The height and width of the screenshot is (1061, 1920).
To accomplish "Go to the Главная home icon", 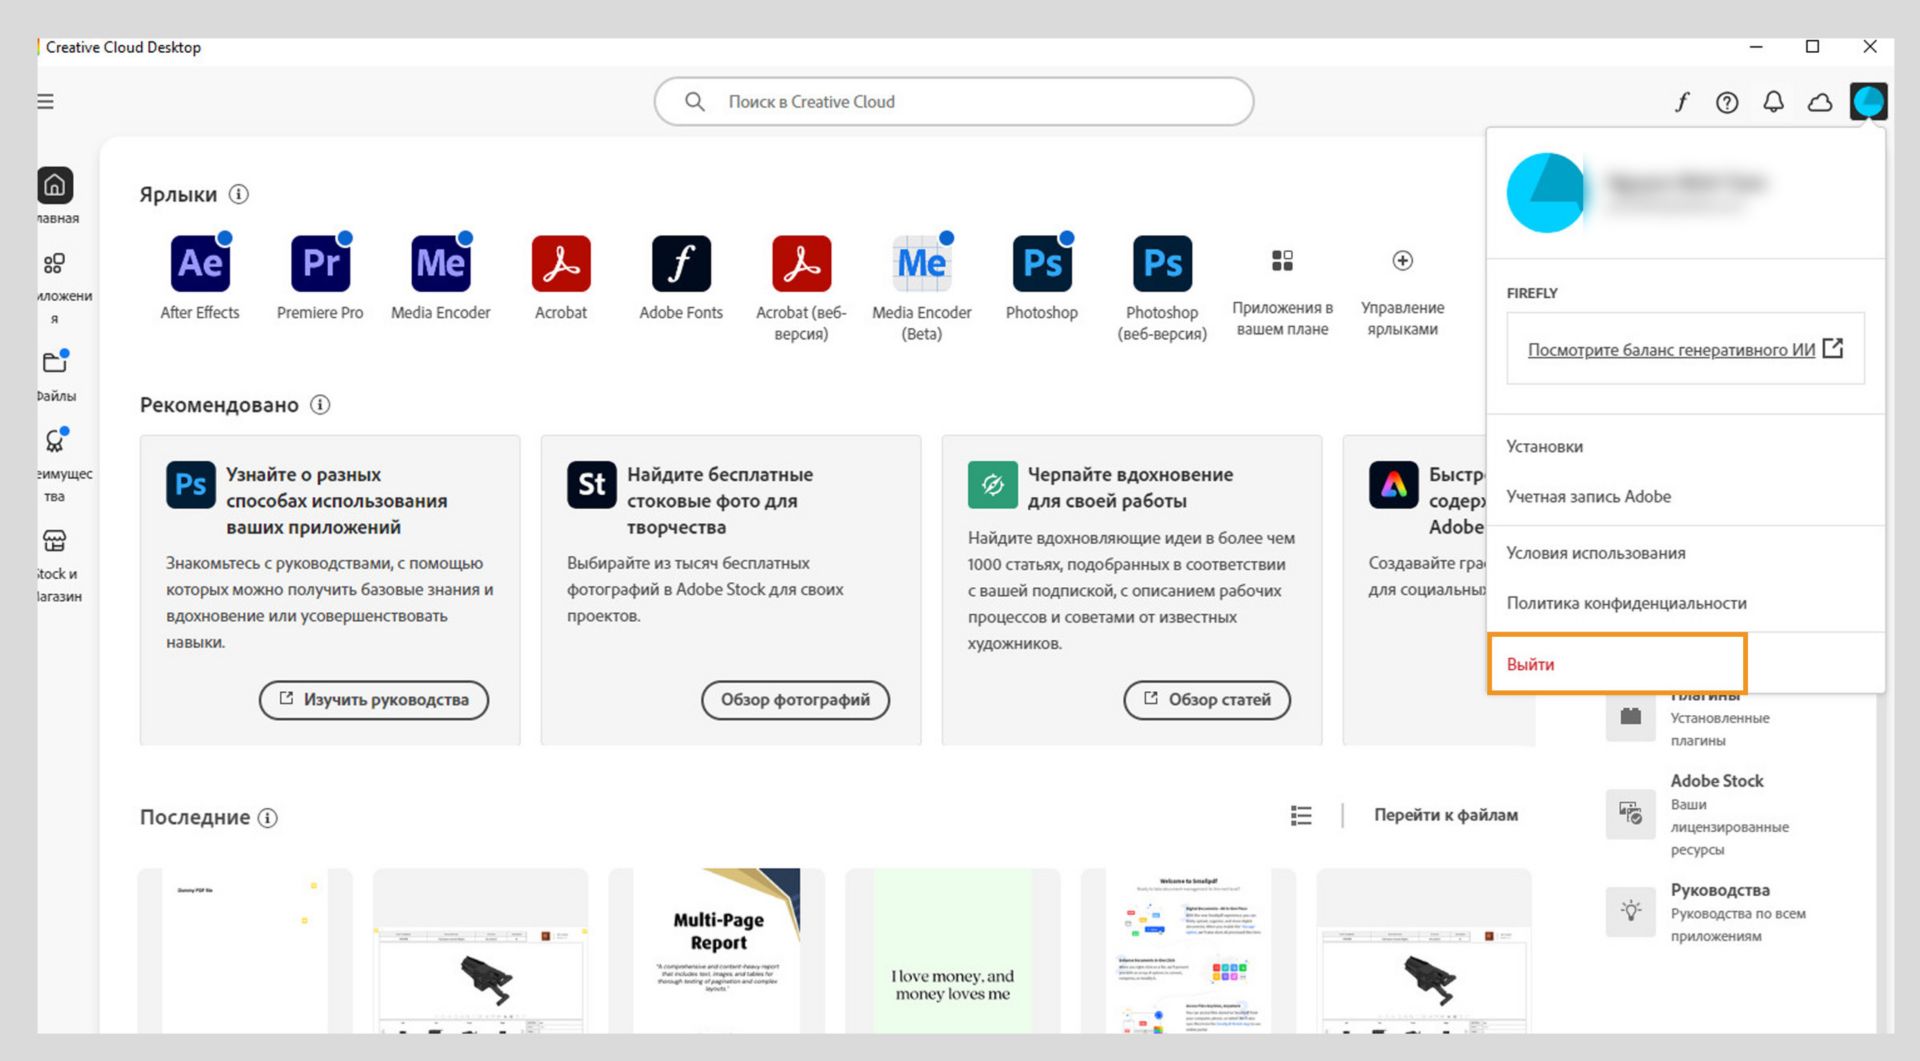I will (x=55, y=185).
